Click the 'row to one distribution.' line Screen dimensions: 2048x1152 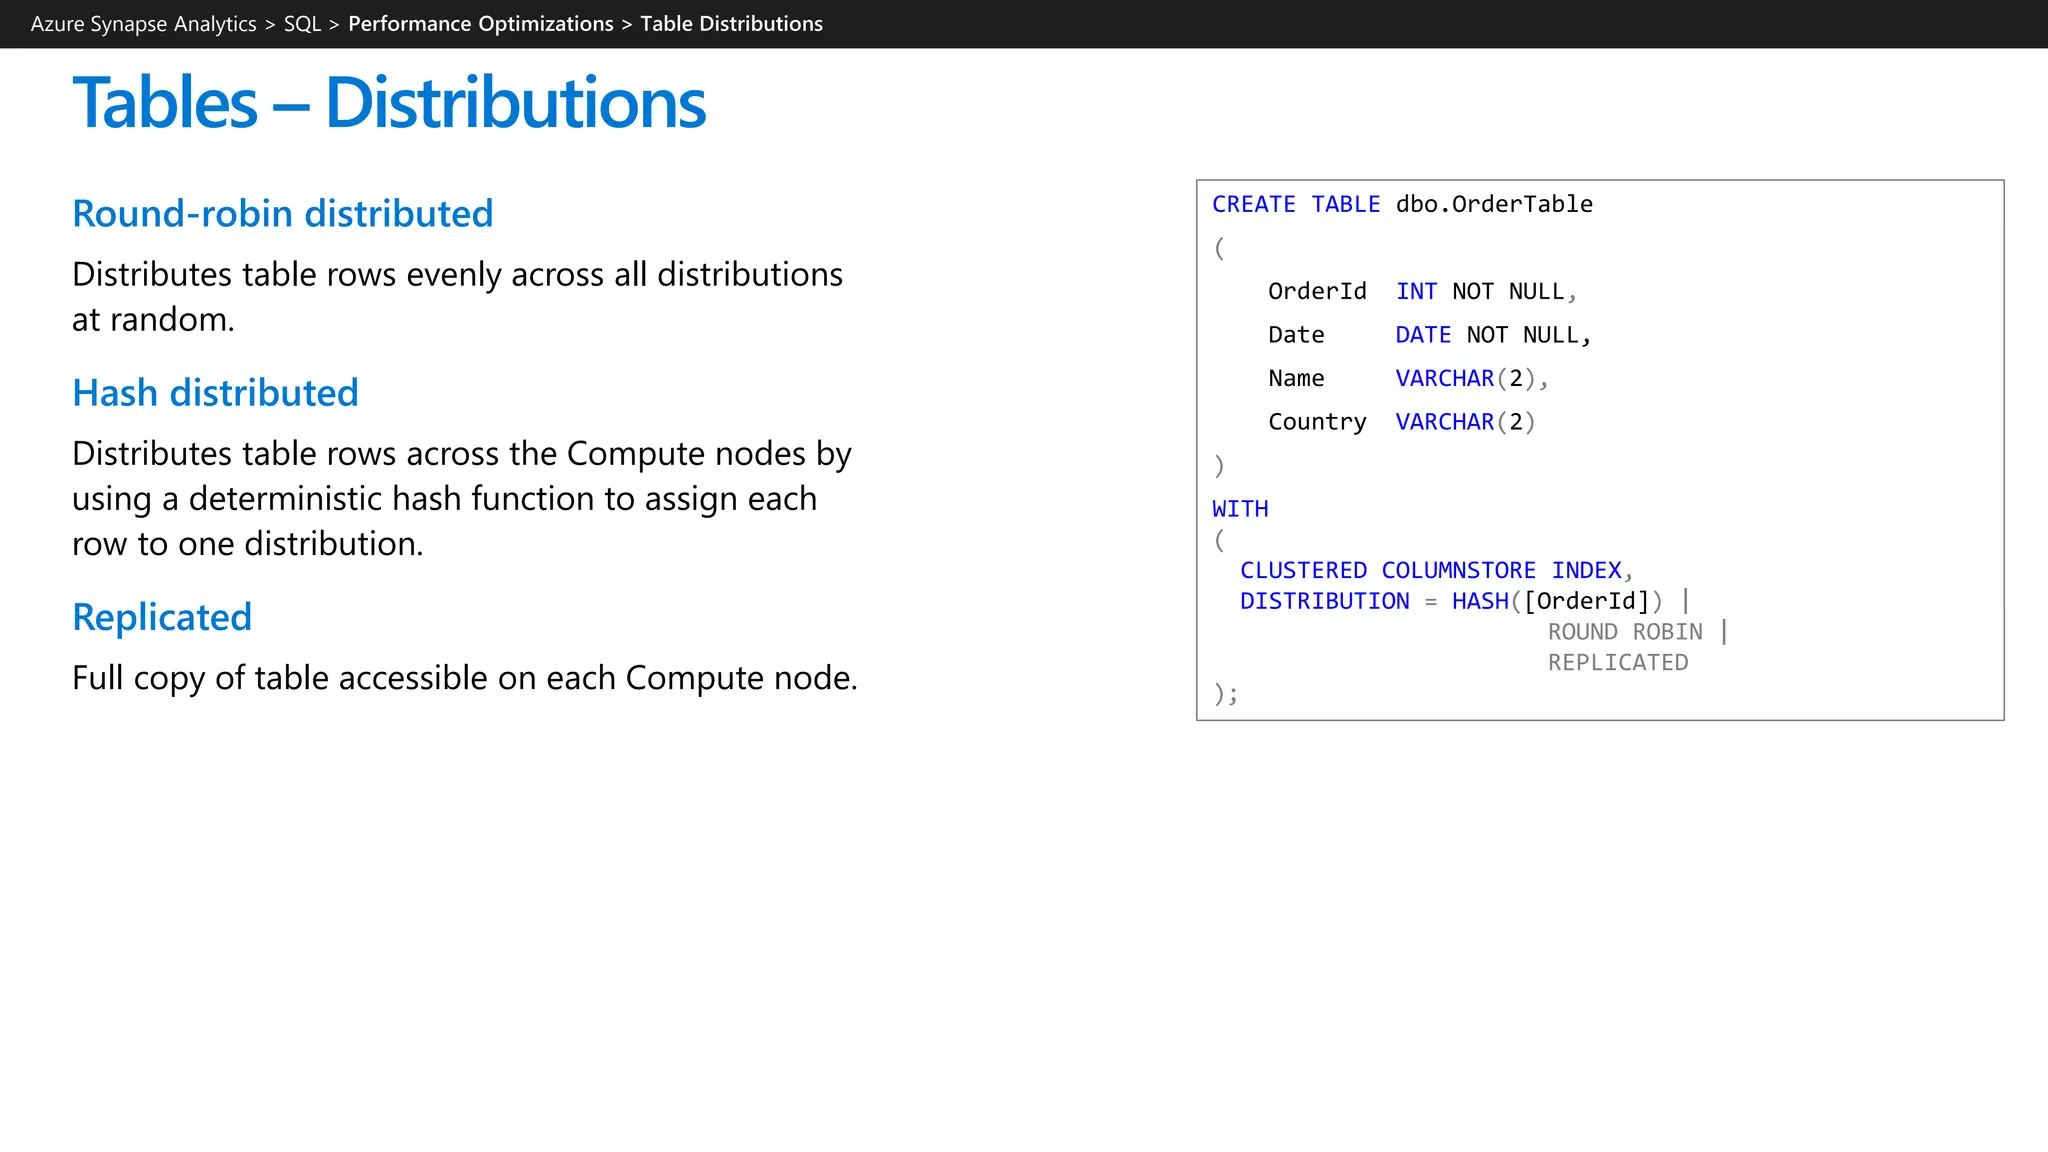click(x=248, y=543)
